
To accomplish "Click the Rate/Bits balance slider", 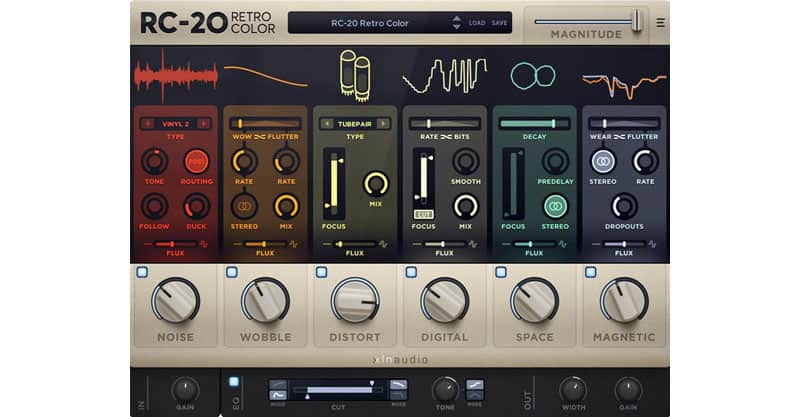I will (x=445, y=124).
